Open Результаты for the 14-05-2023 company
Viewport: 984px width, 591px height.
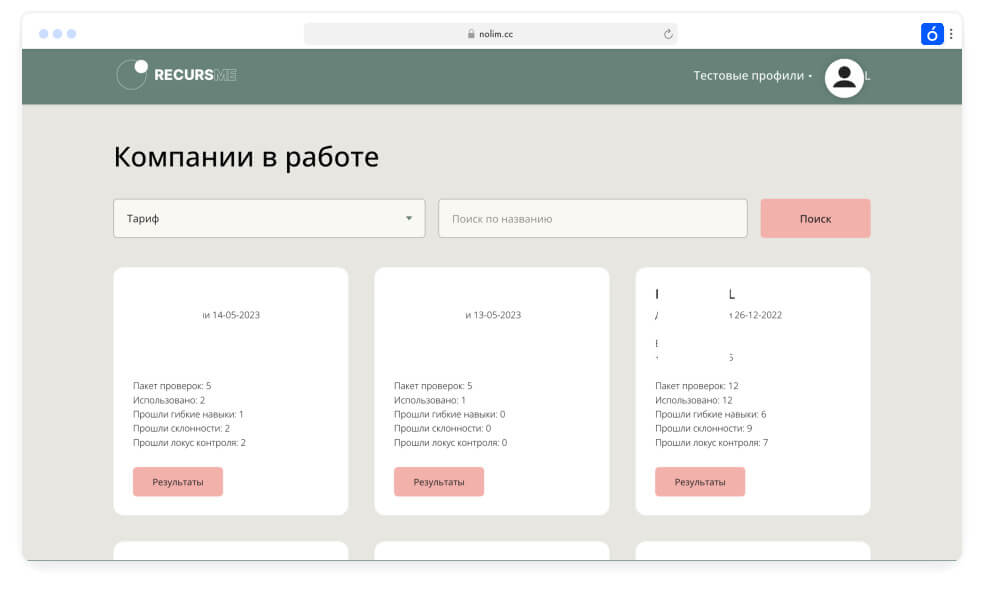pos(178,482)
